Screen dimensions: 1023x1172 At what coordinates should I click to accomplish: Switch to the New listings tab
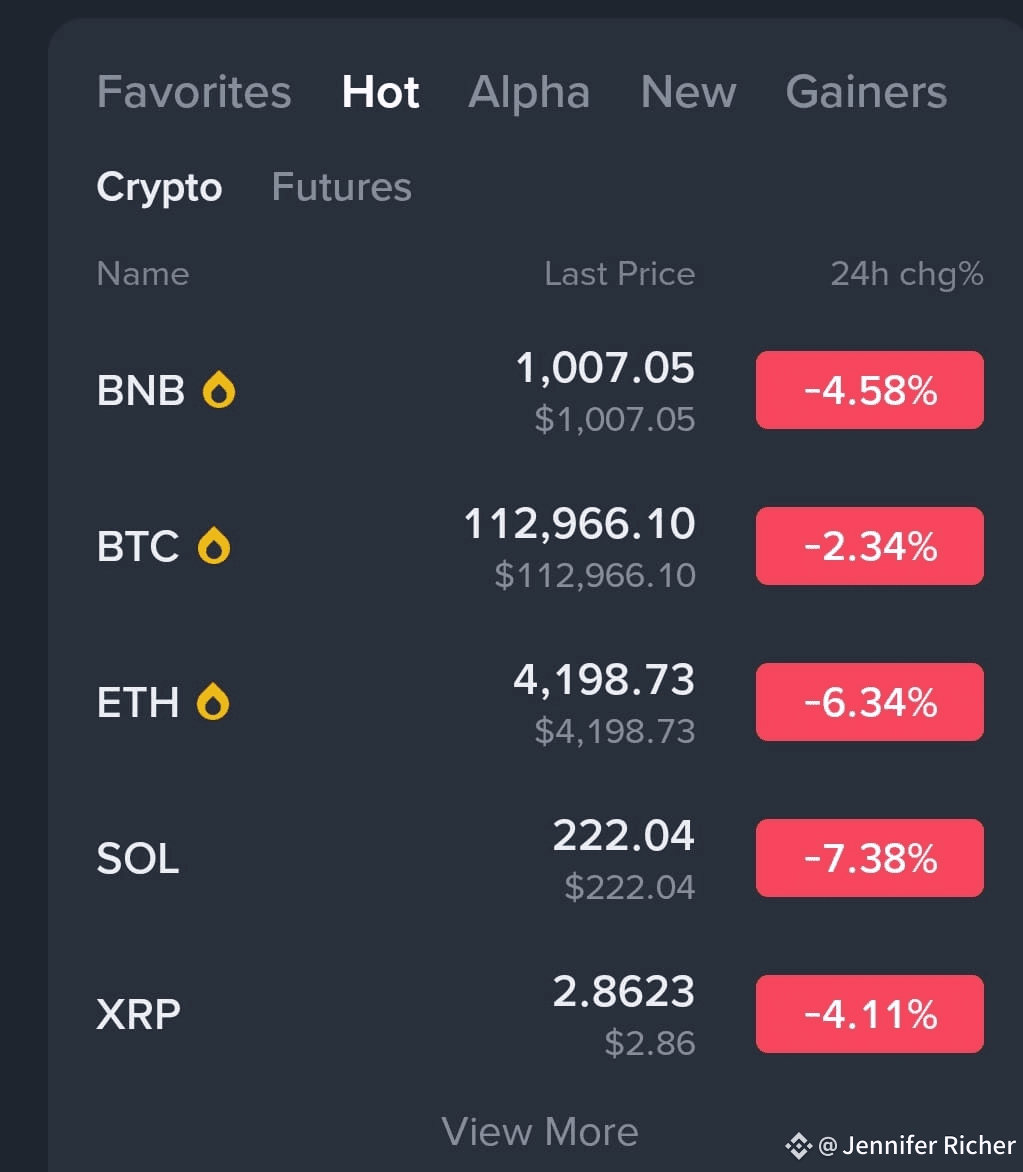[688, 92]
